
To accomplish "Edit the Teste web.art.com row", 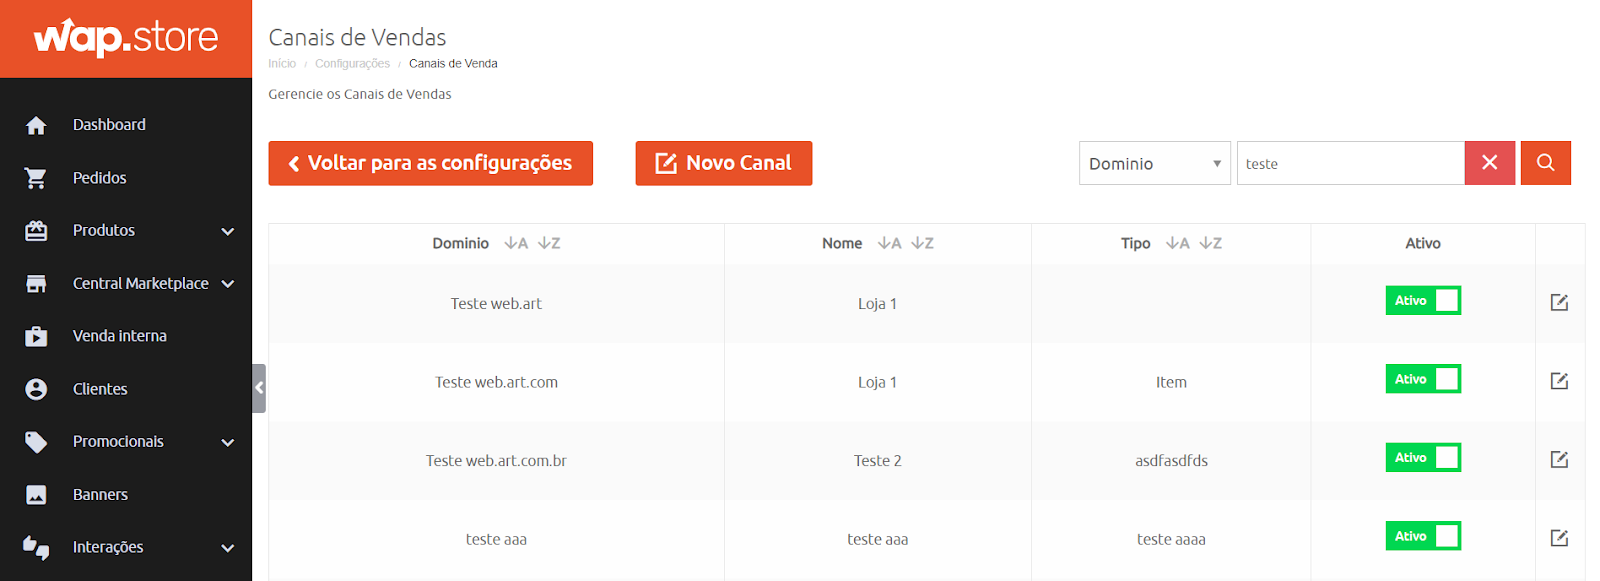I will [1559, 381].
